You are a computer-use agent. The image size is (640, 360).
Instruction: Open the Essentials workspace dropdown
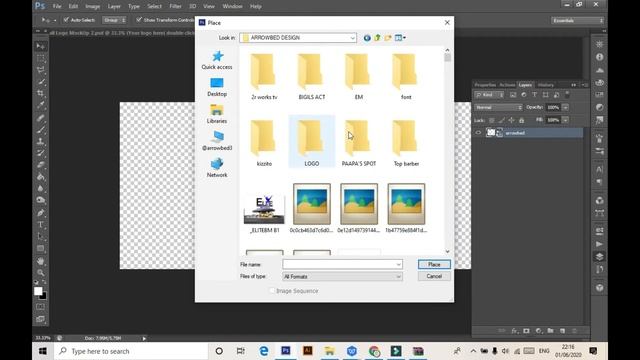click(577, 20)
